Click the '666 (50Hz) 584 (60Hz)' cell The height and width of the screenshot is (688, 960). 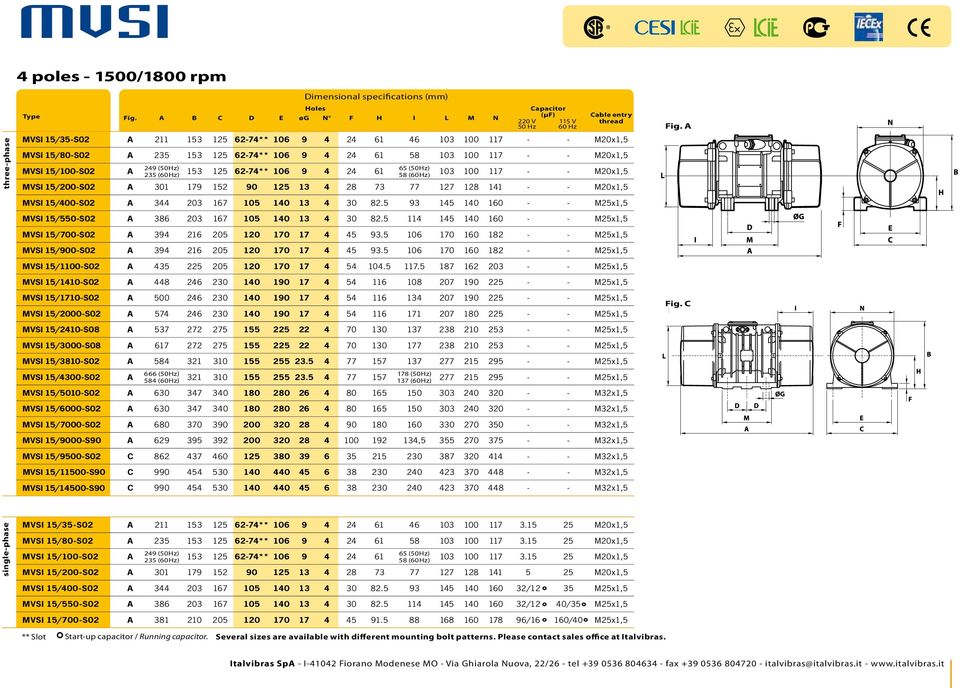[162, 377]
